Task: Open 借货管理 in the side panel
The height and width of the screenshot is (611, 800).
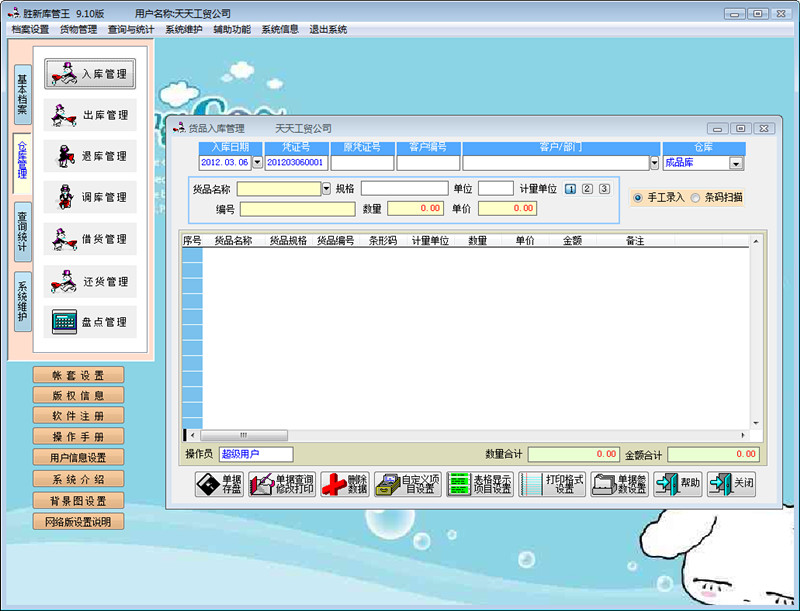Action: click(91, 239)
